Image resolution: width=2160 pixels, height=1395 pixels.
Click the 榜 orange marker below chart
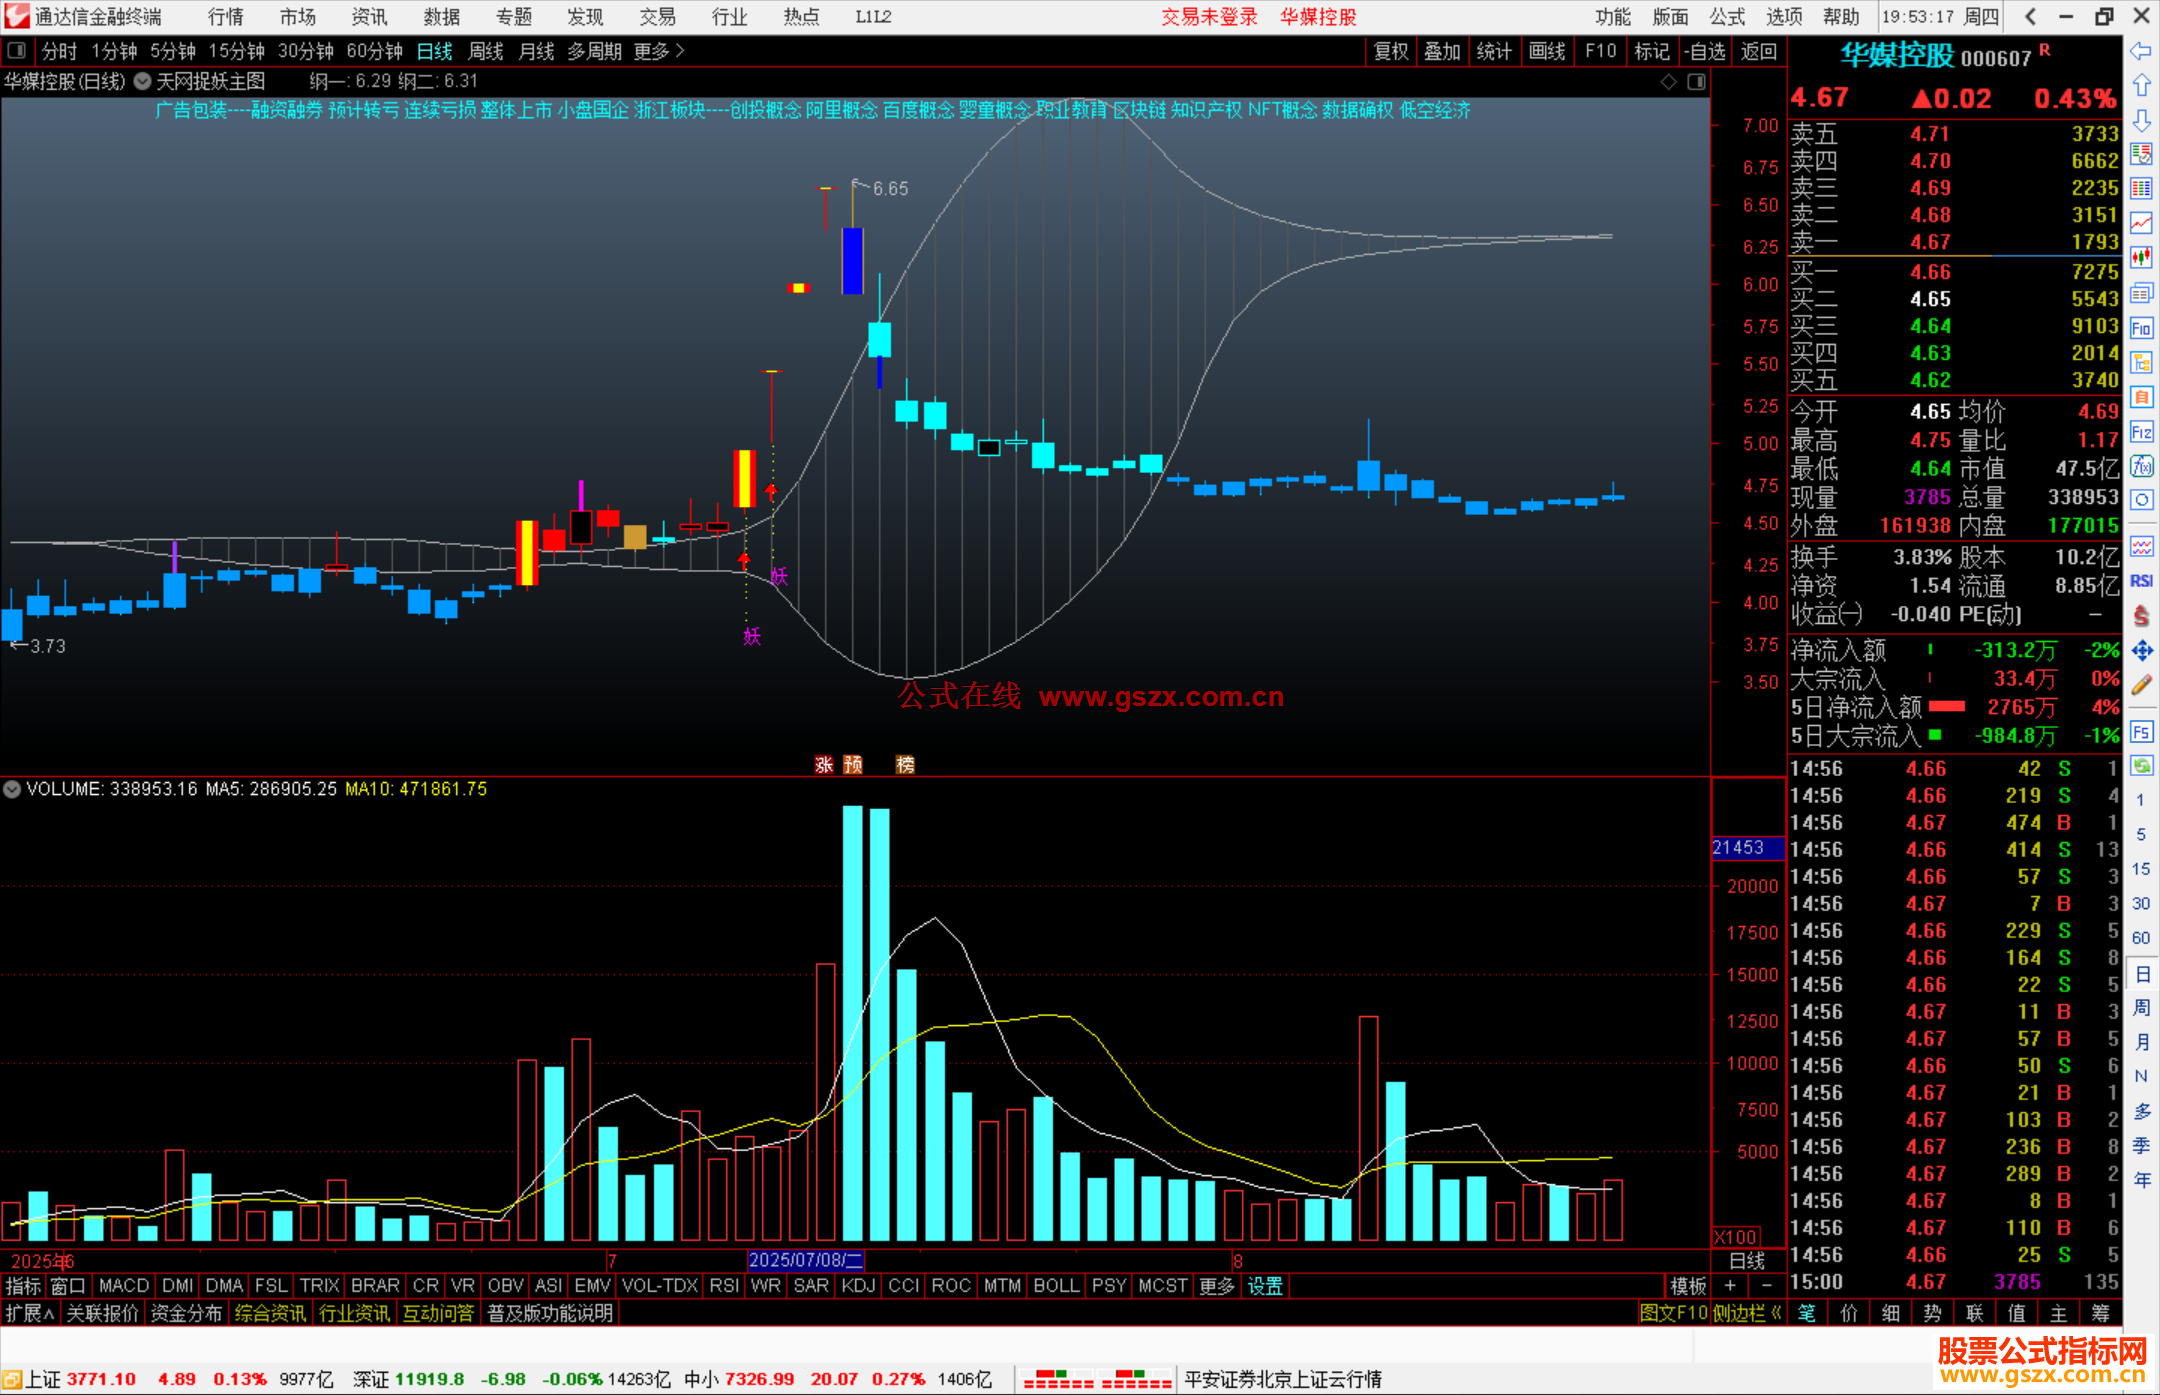pos(905,764)
